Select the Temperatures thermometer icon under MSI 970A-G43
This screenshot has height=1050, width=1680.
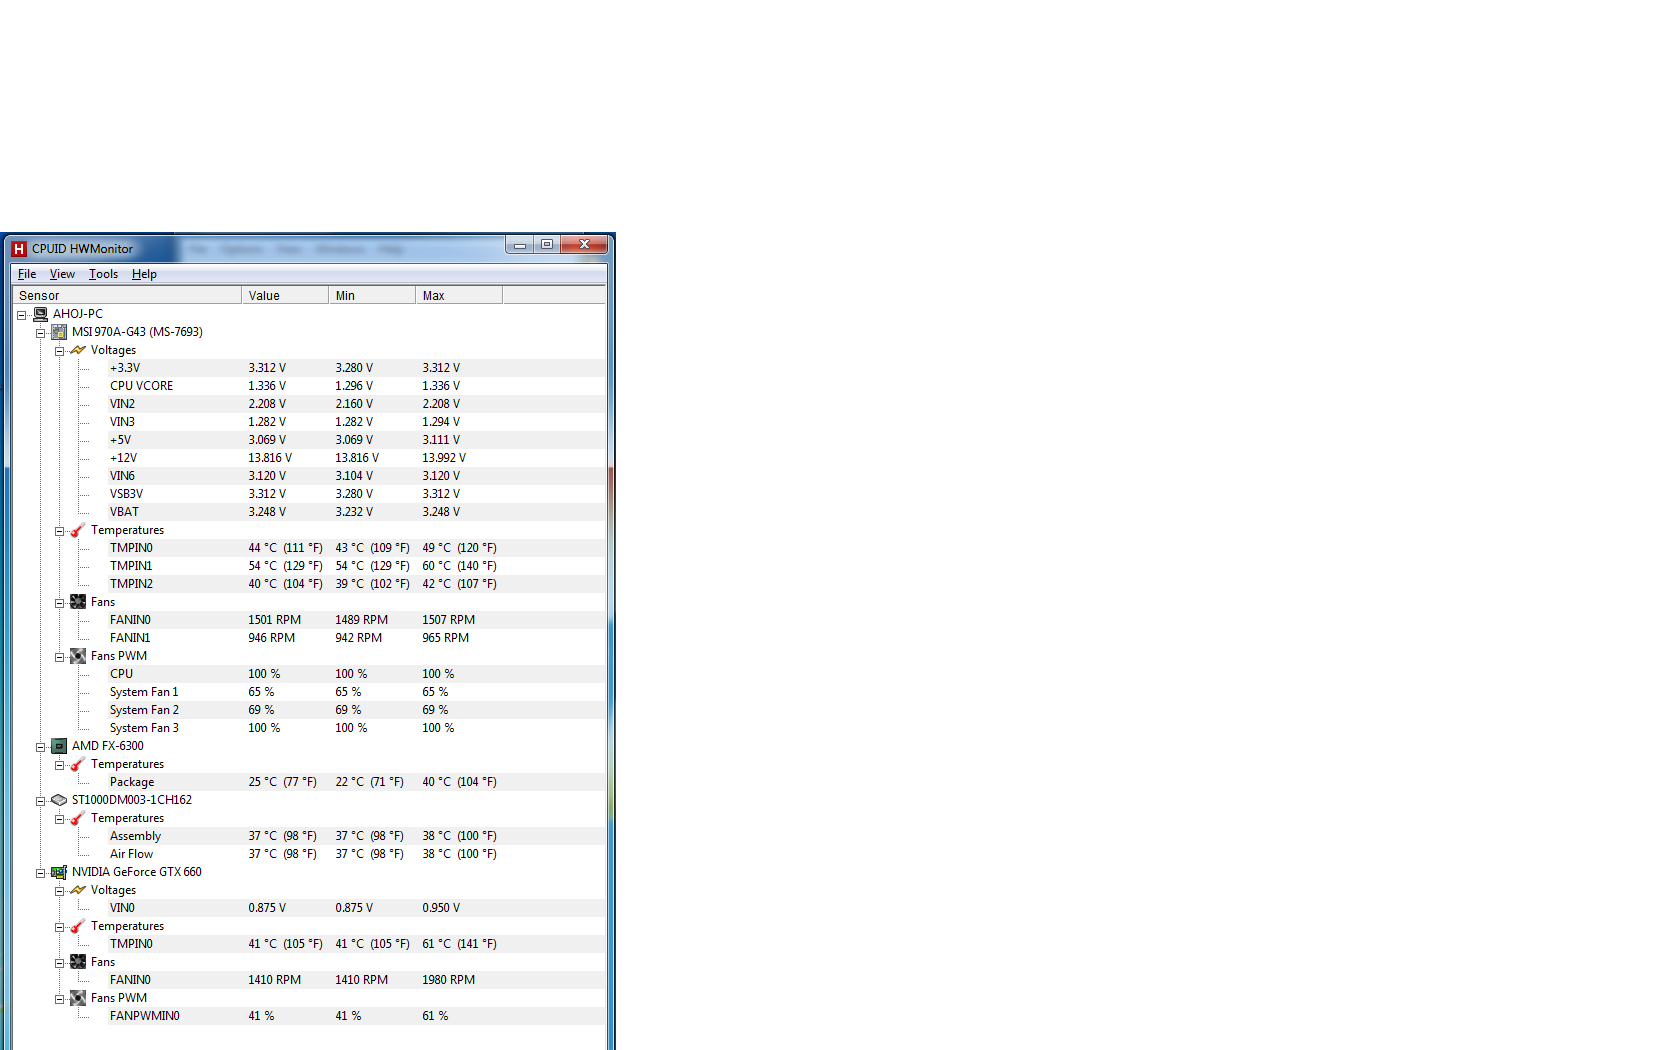click(x=78, y=530)
